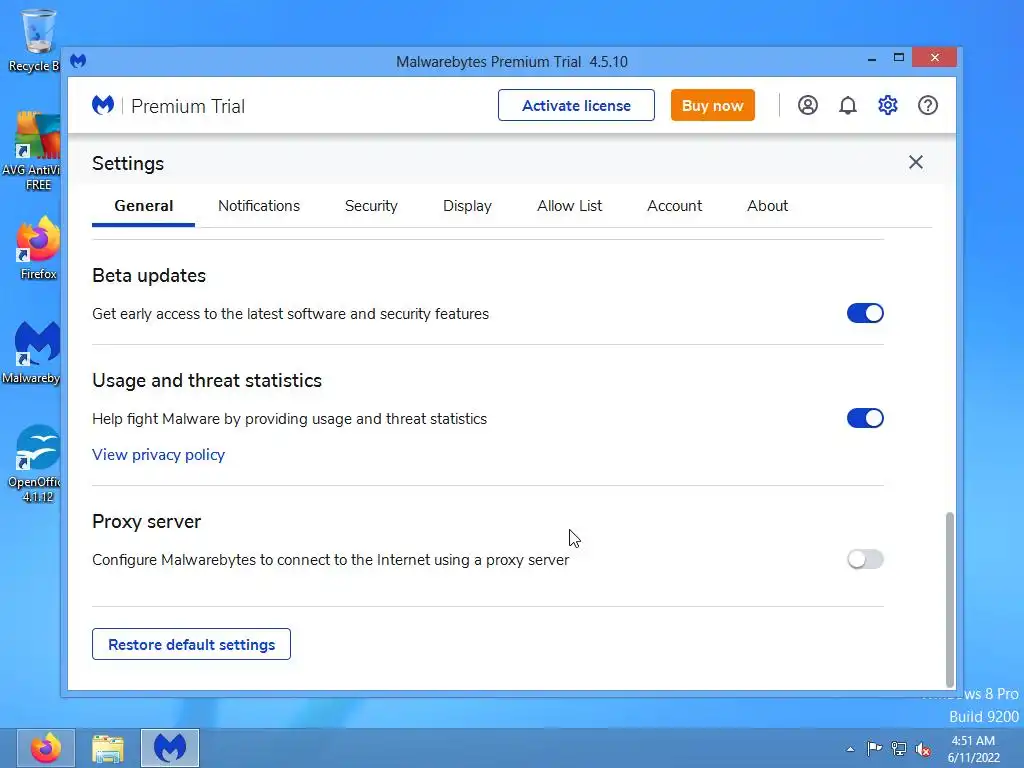The height and width of the screenshot is (768, 1024).
Task: Click the network tray icon
Action: (899, 748)
